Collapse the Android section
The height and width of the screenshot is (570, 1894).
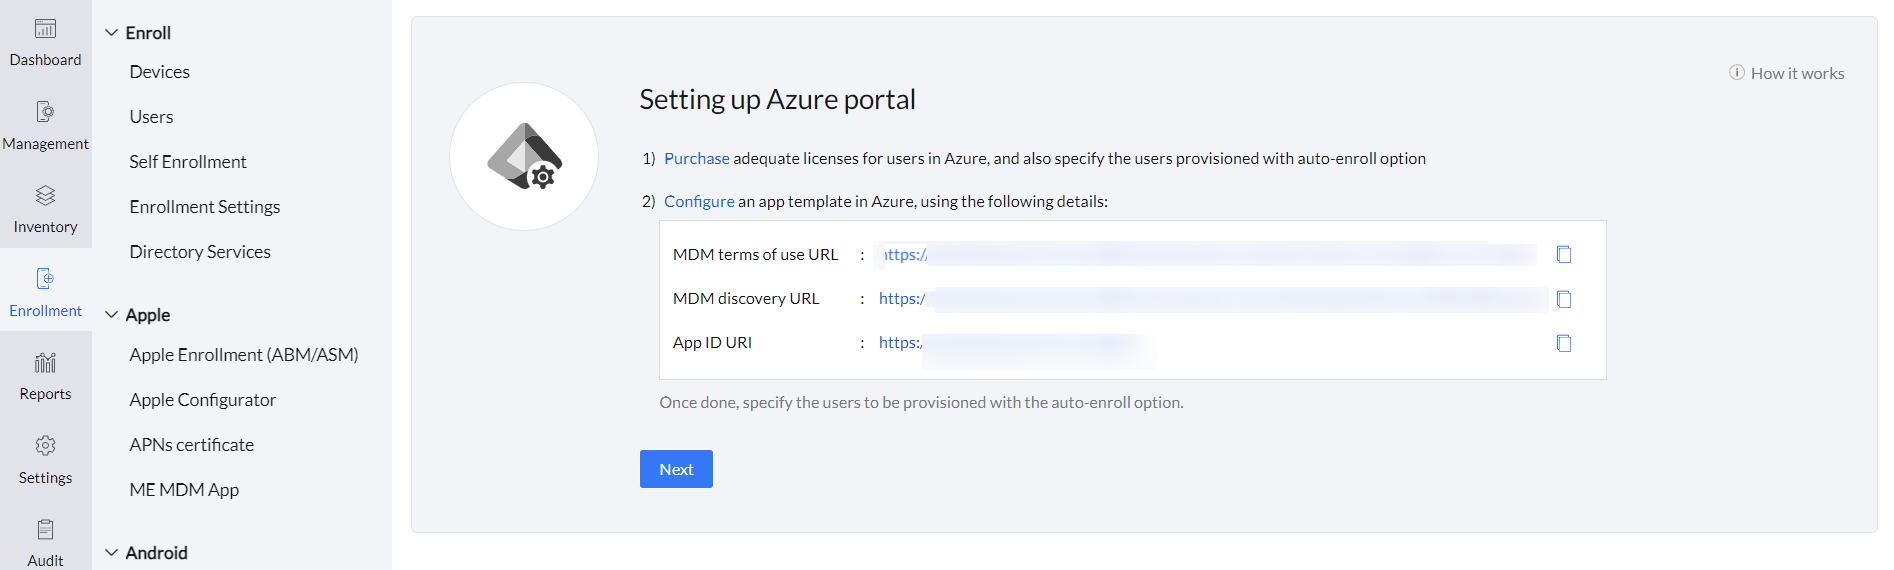point(112,553)
